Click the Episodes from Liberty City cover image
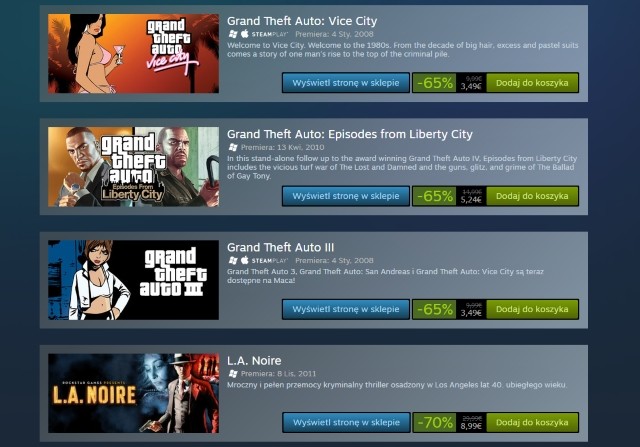 tap(133, 167)
